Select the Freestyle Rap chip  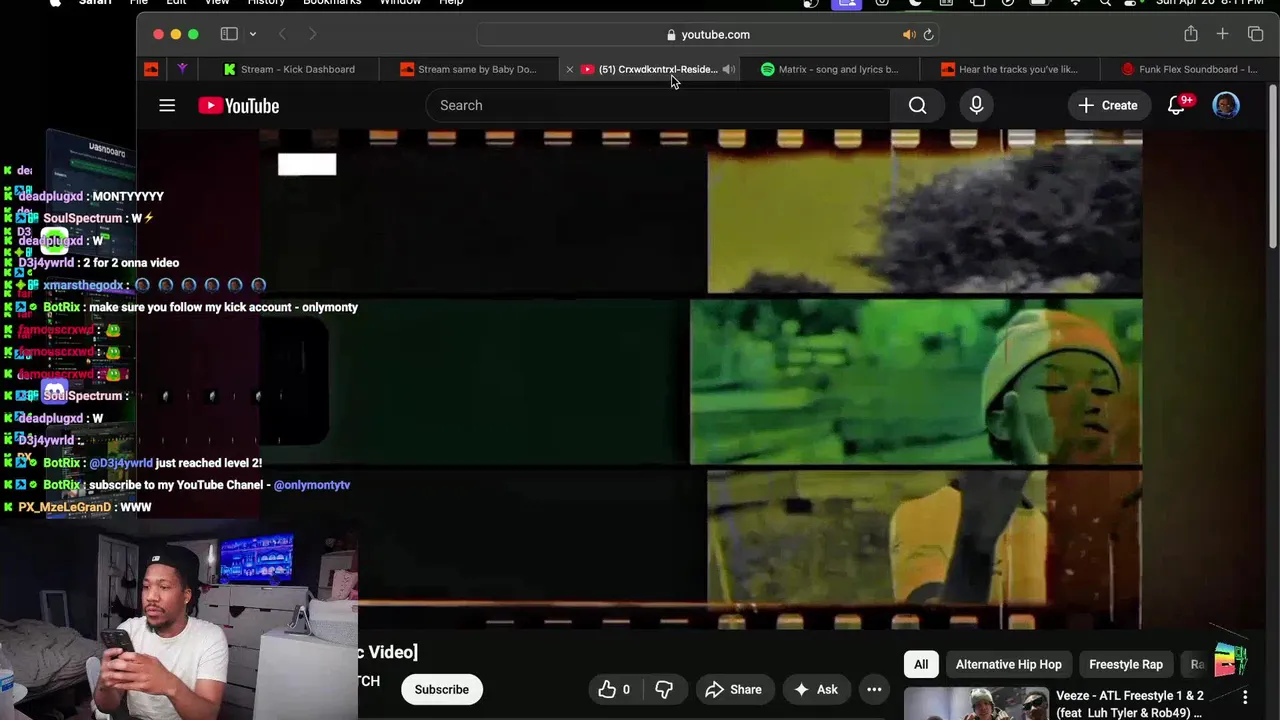coord(1125,664)
